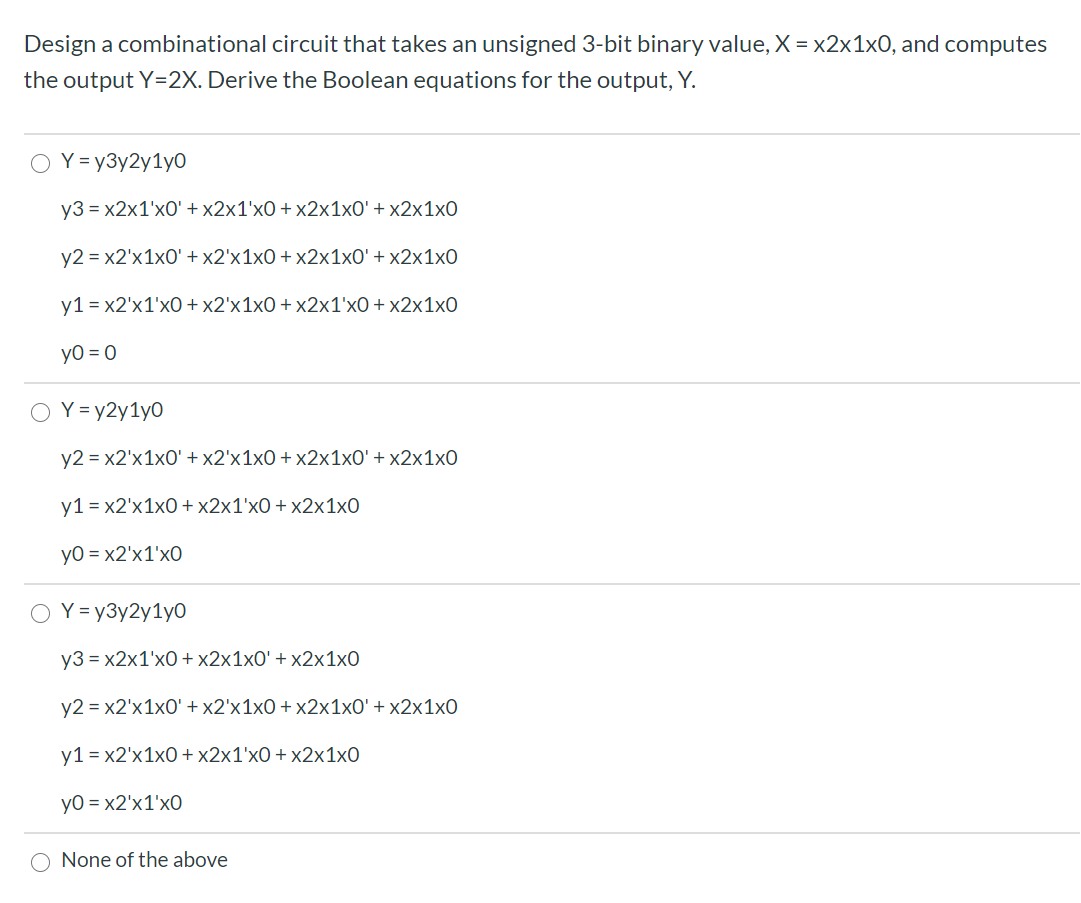
Task: Select the radio button for Y = y3y2y1y0 first option
Action: pos(40,162)
